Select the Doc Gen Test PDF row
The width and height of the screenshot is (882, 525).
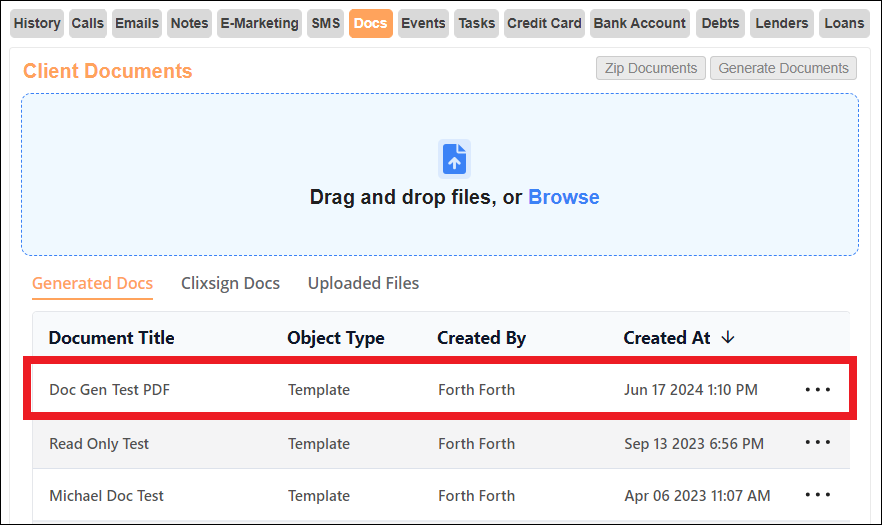pos(440,388)
